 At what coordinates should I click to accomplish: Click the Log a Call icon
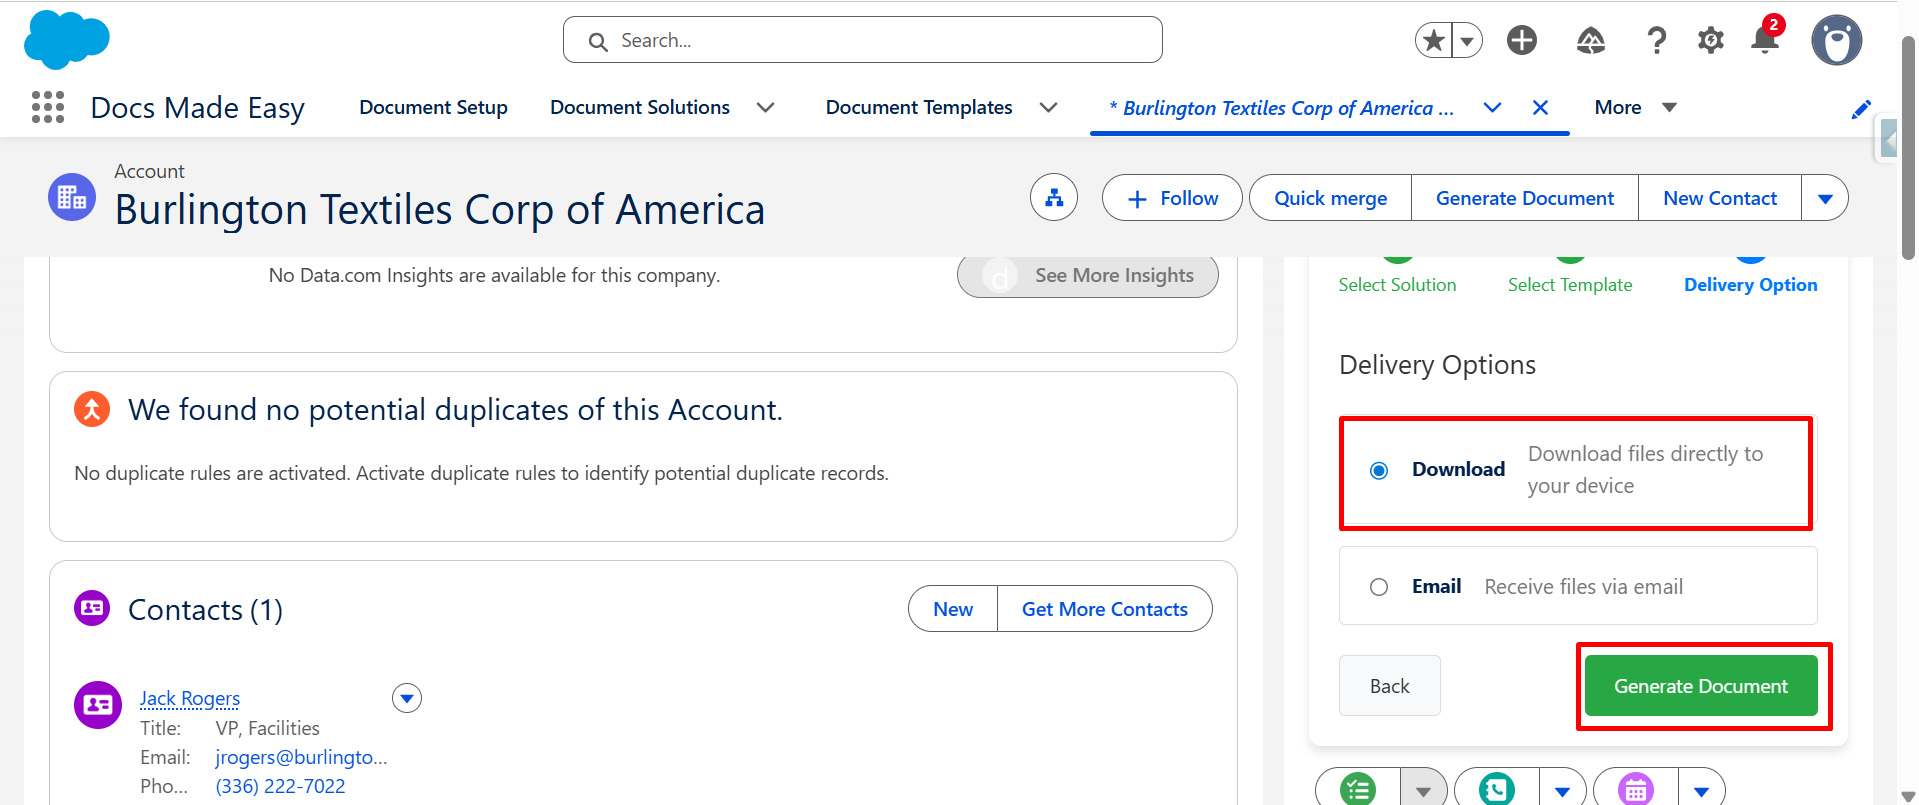(1497, 789)
